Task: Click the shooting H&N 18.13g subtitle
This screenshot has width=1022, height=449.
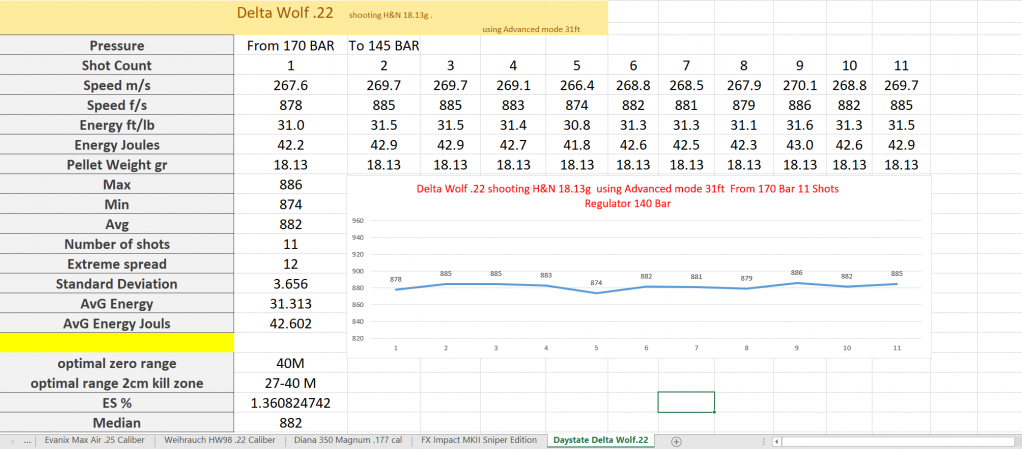Action: (x=390, y=14)
